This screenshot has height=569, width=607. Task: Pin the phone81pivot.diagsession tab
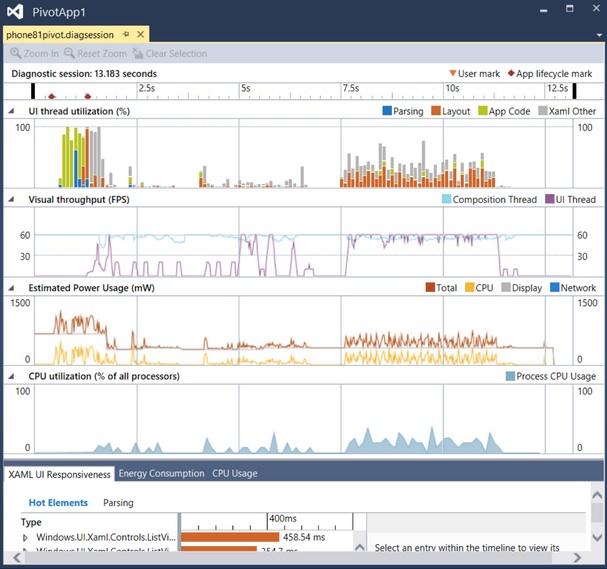(125, 35)
